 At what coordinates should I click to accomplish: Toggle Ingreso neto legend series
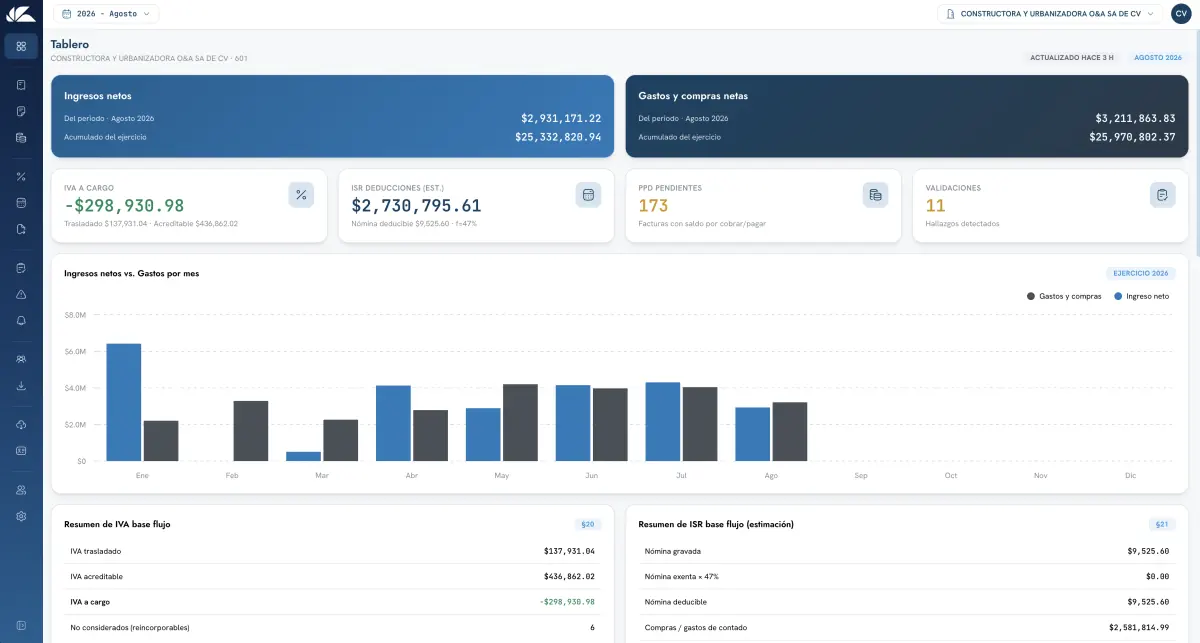1141,296
